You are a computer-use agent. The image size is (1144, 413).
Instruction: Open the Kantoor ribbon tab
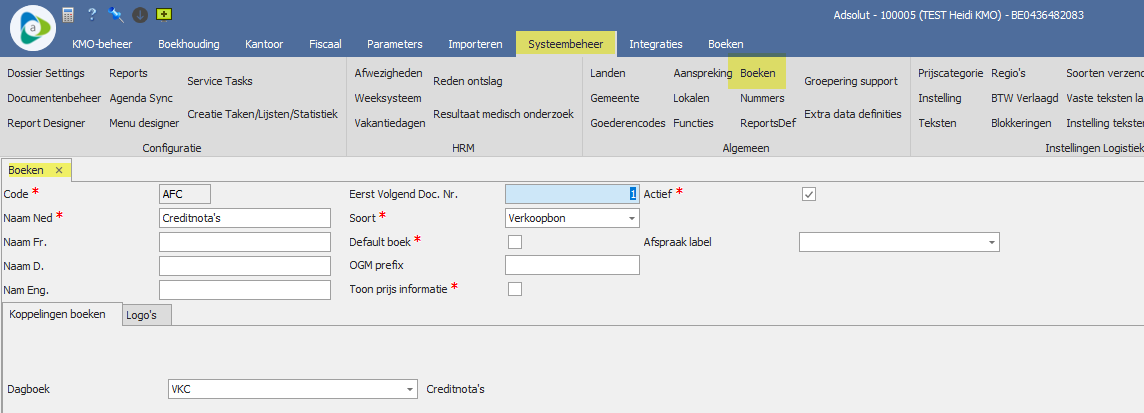click(264, 44)
